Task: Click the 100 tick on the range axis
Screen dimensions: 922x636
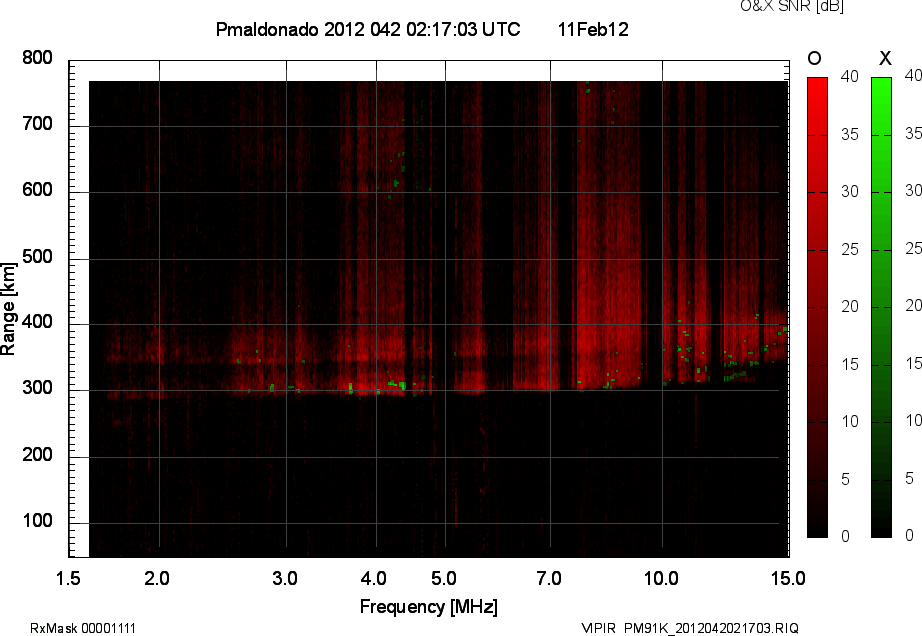Action: click(38, 523)
